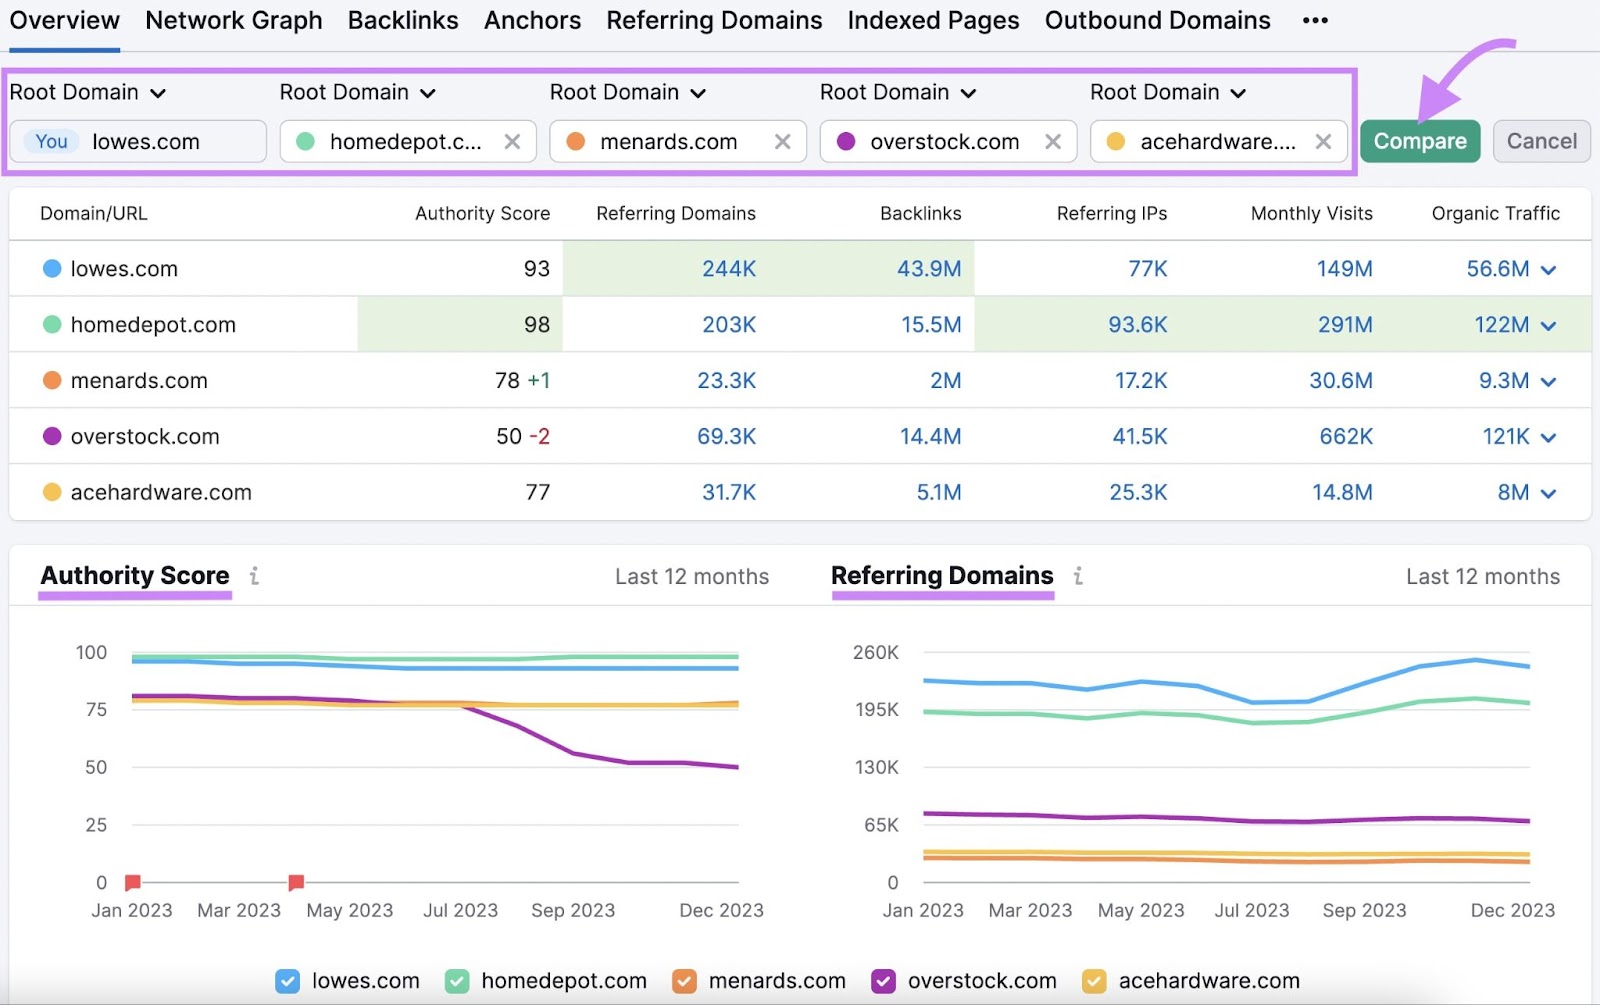
Task: Switch to the Backlinks tab
Action: (x=403, y=20)
